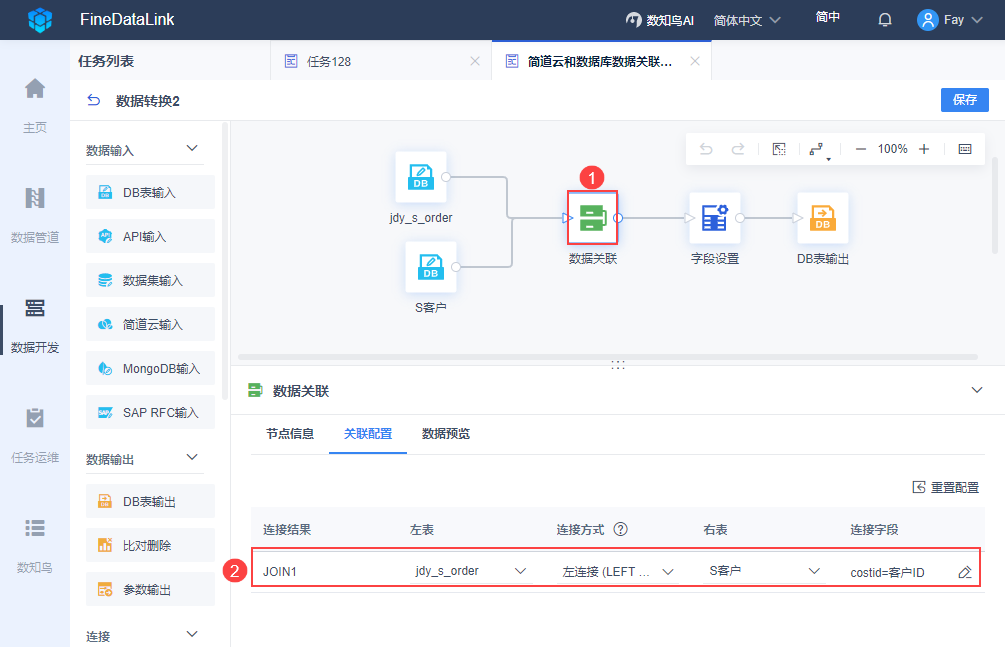Screen dimensions: 1005x647
Task: Open the 左表 jdy_s_order dropdown
Action: point(471,571)
